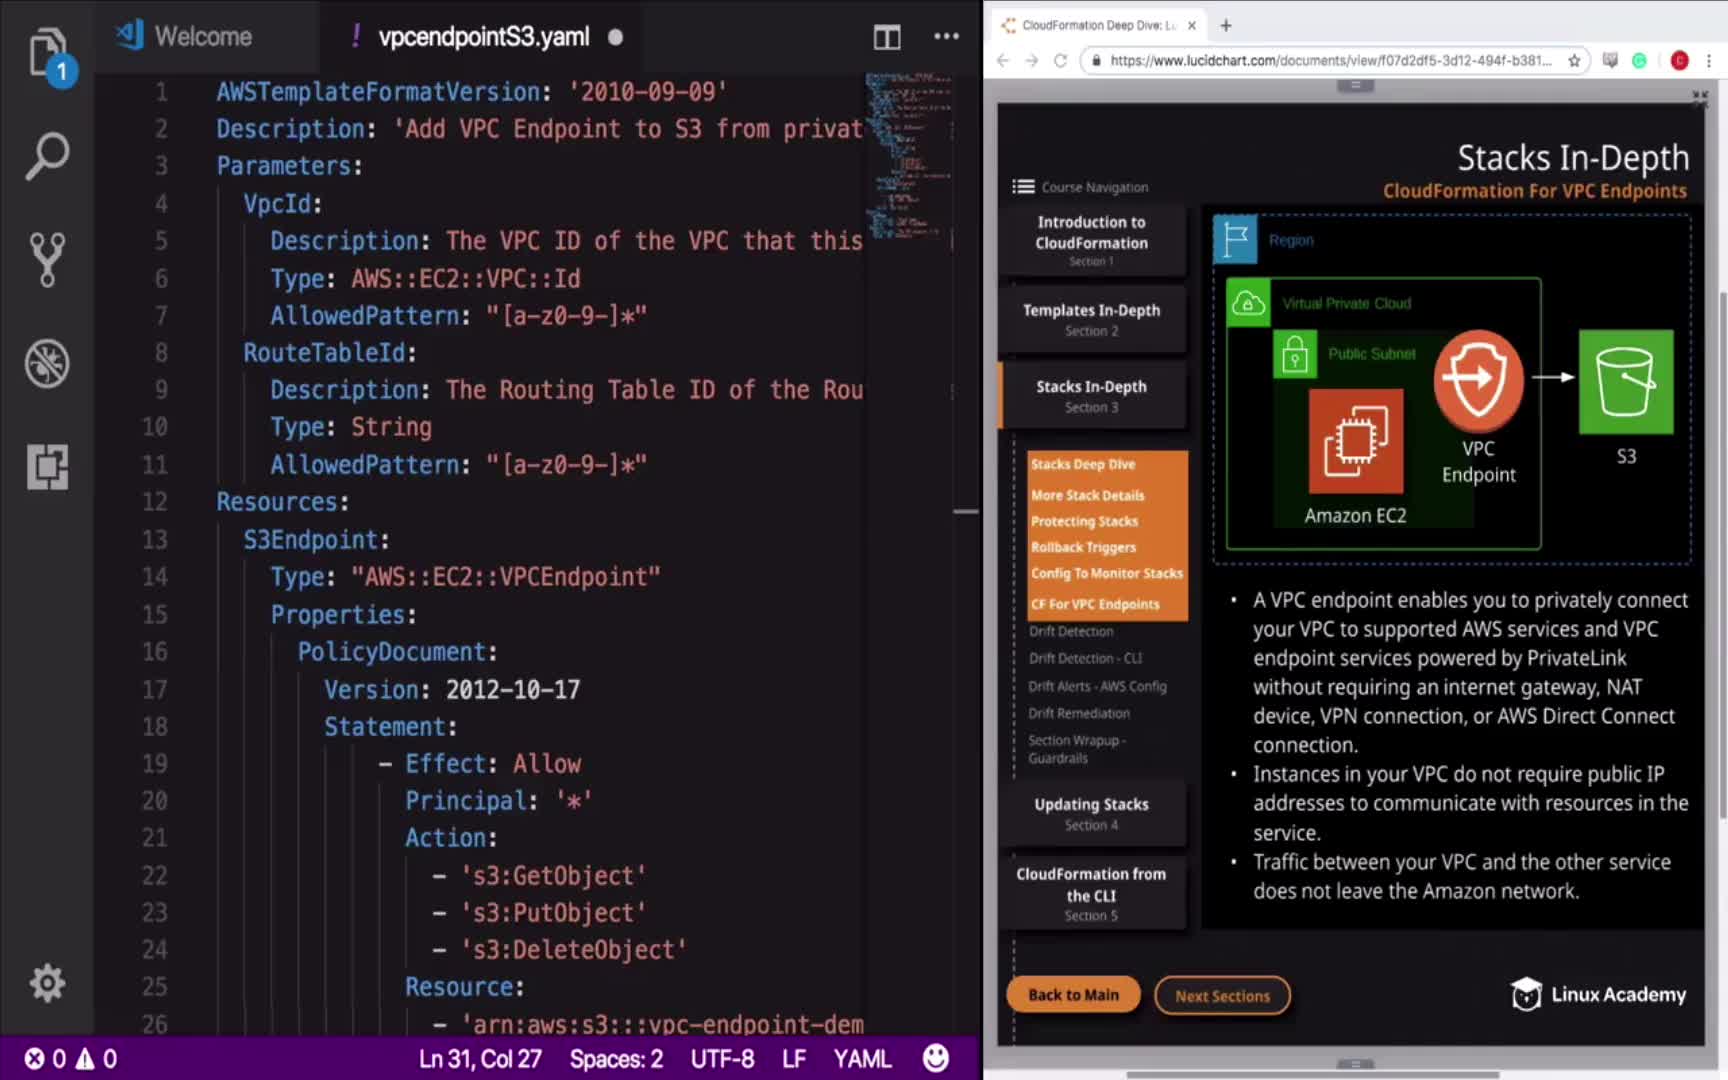Open Drift Alerts - AWS Config lesson
This screenshot has height=1080, width=1728.
pos(1097,686)
